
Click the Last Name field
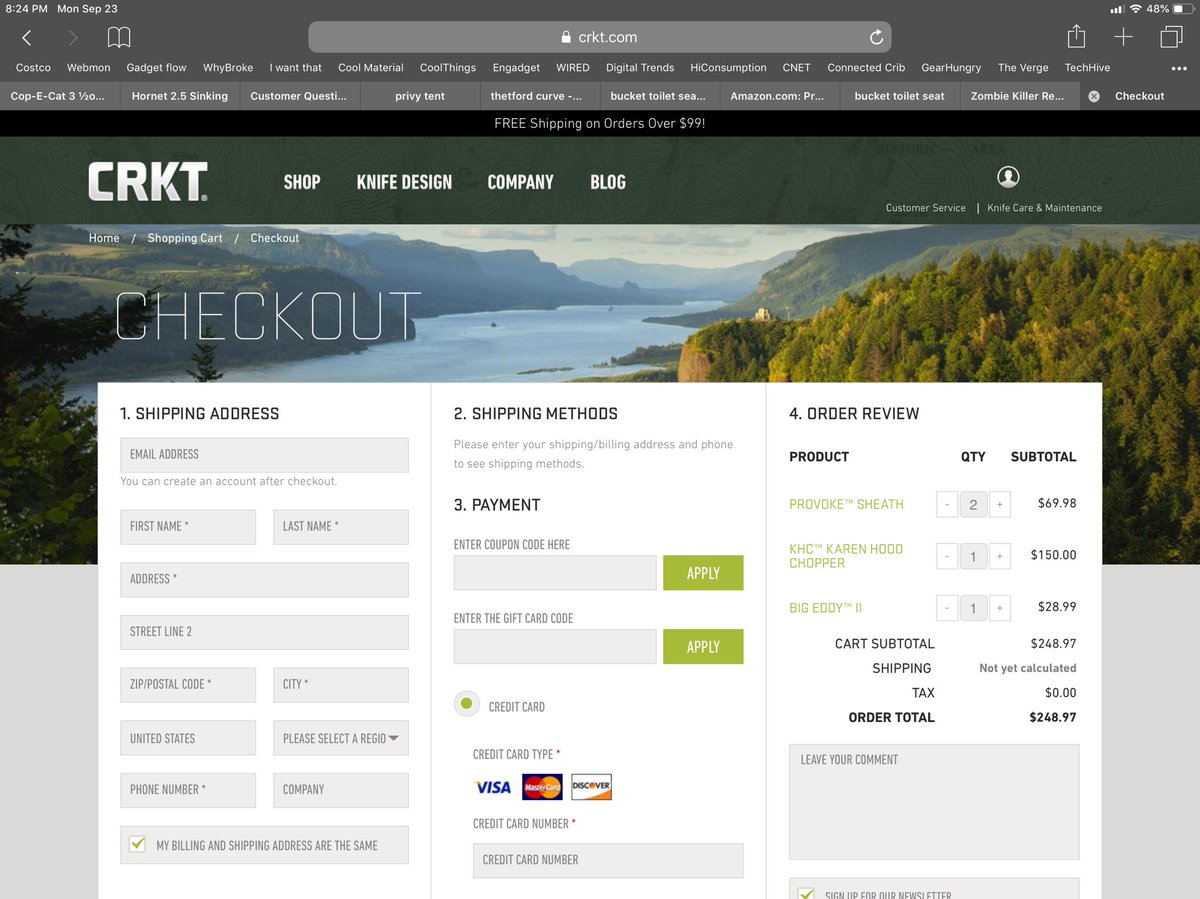[341, 527]
